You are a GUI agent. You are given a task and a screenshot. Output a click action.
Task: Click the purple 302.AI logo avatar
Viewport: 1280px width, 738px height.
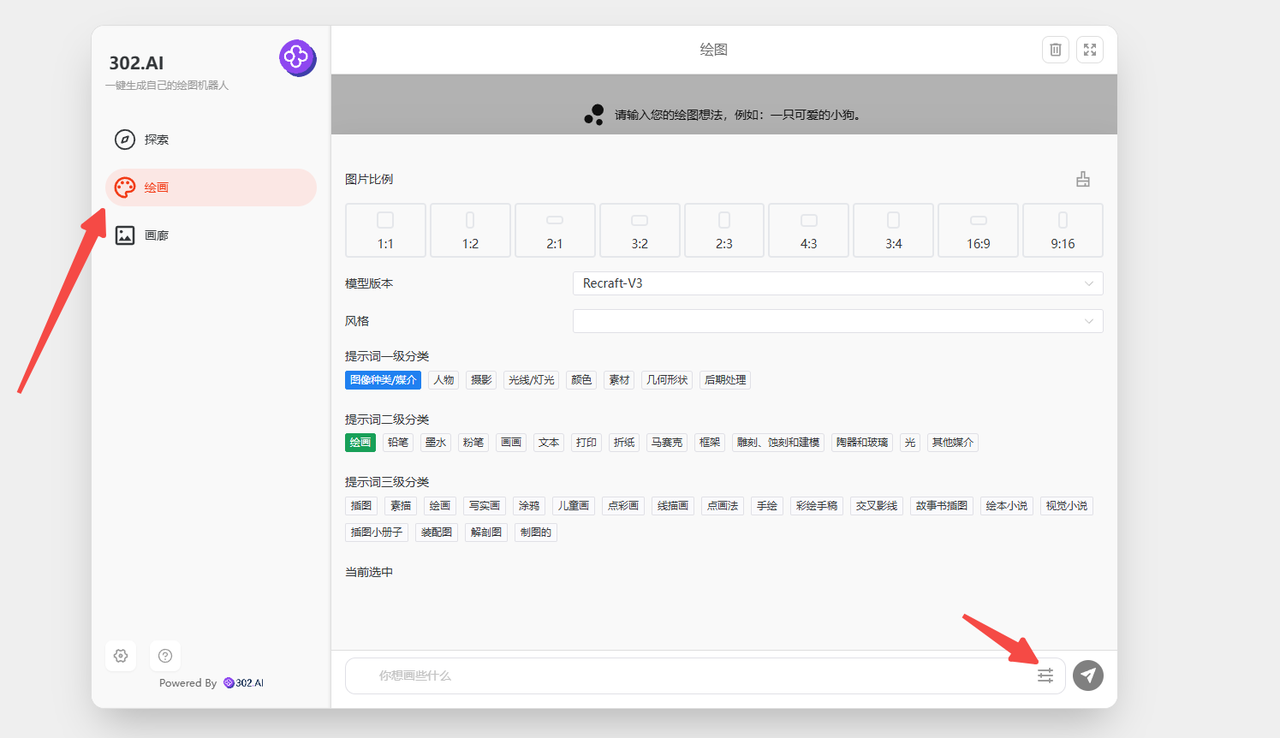297,58
